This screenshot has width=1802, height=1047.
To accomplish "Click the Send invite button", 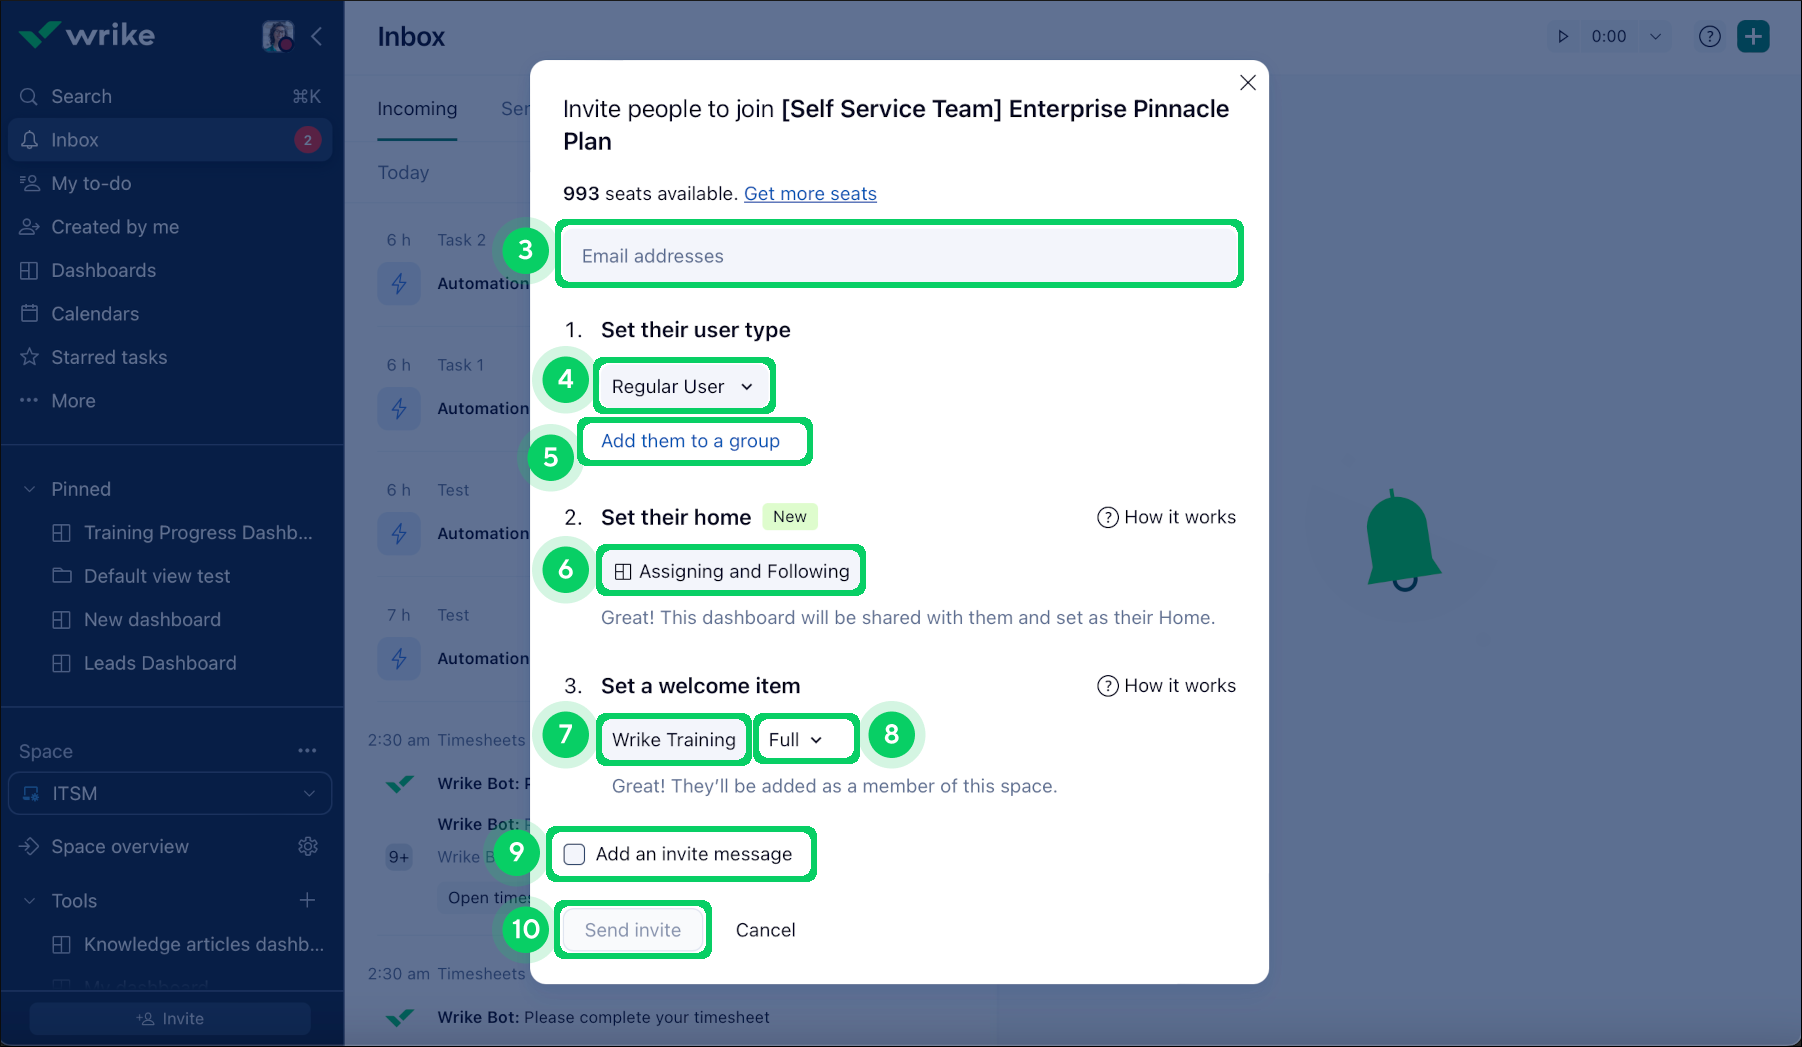I will click(632, 929).
